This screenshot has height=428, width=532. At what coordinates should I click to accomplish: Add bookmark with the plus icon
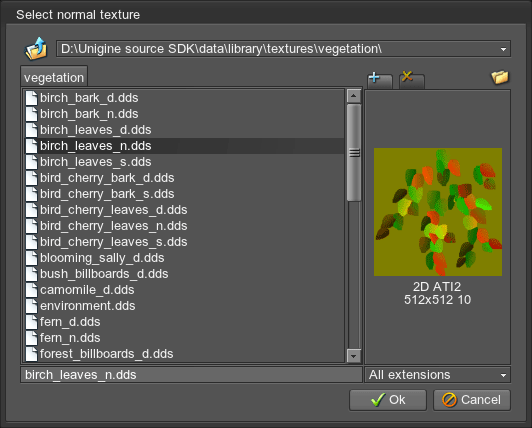(x=380, y=80)
